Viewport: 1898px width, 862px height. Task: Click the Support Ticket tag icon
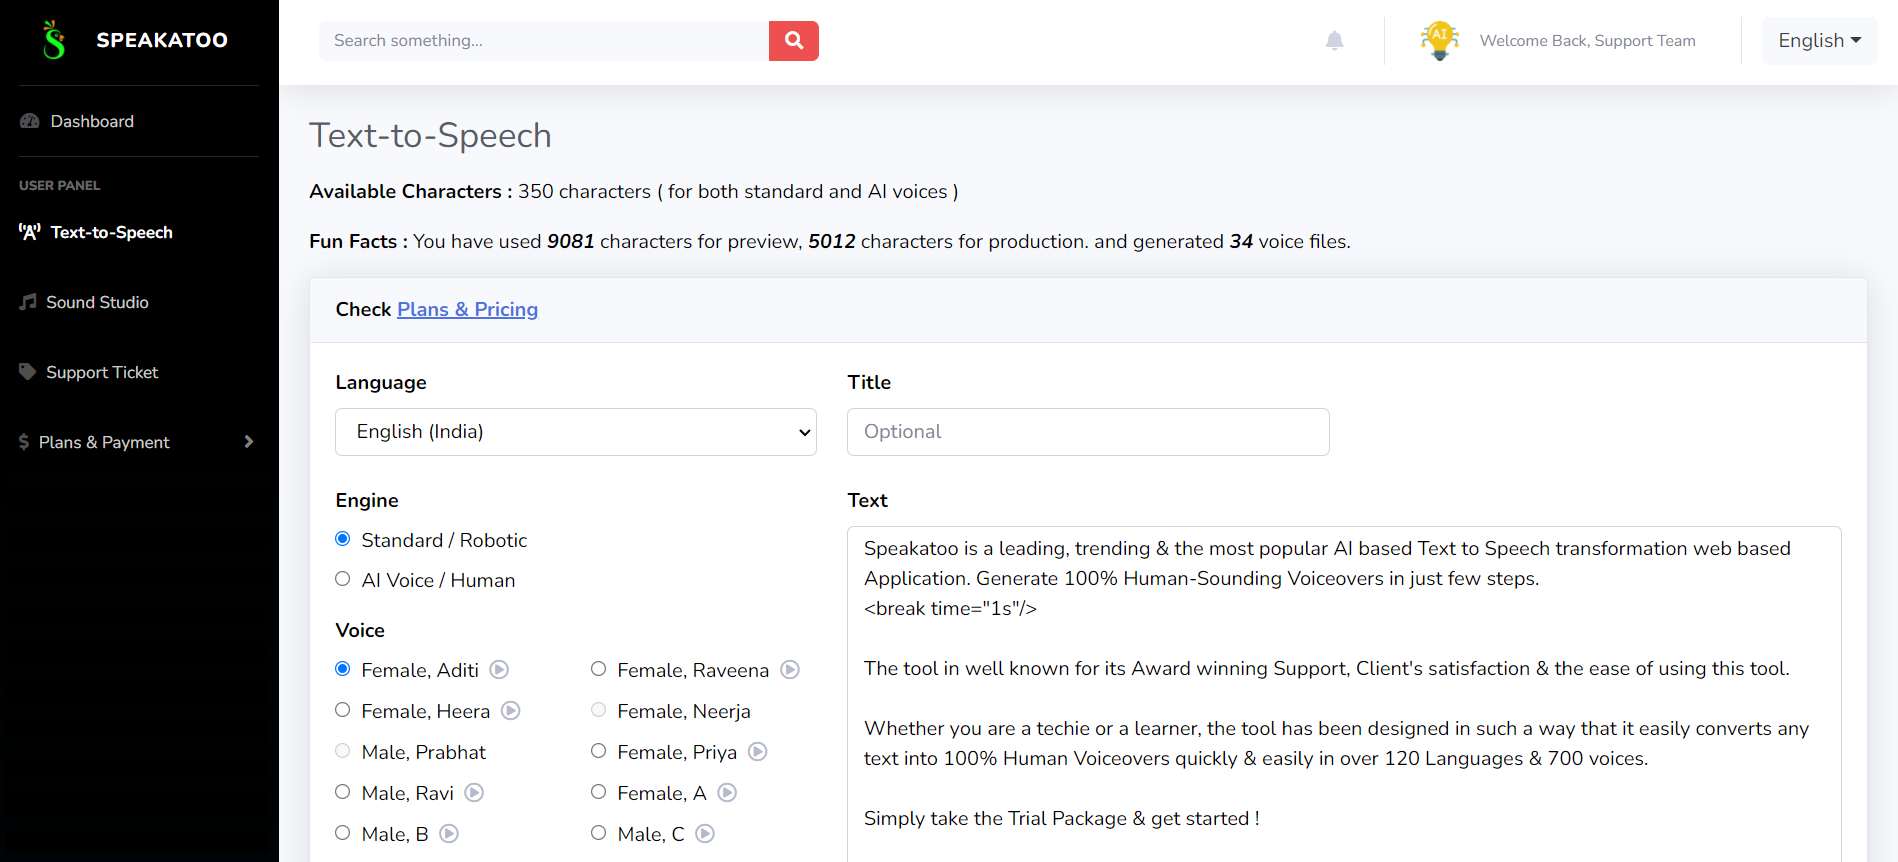tap(28, 372)
